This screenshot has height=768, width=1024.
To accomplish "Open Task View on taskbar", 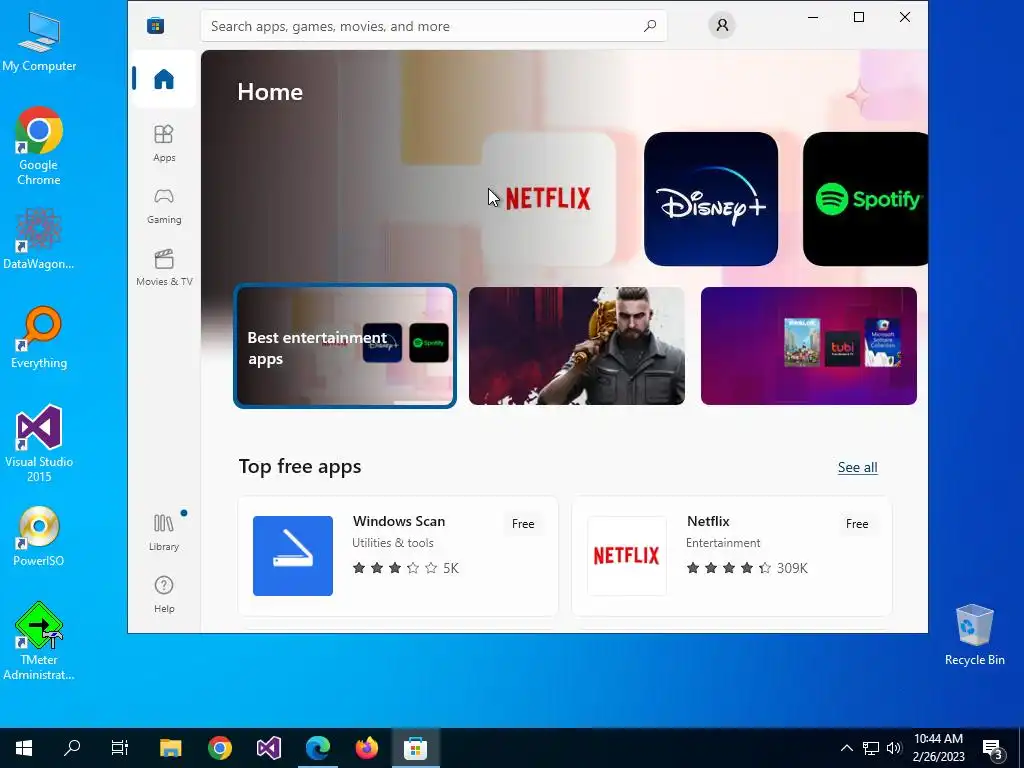I will coord(120,748).
